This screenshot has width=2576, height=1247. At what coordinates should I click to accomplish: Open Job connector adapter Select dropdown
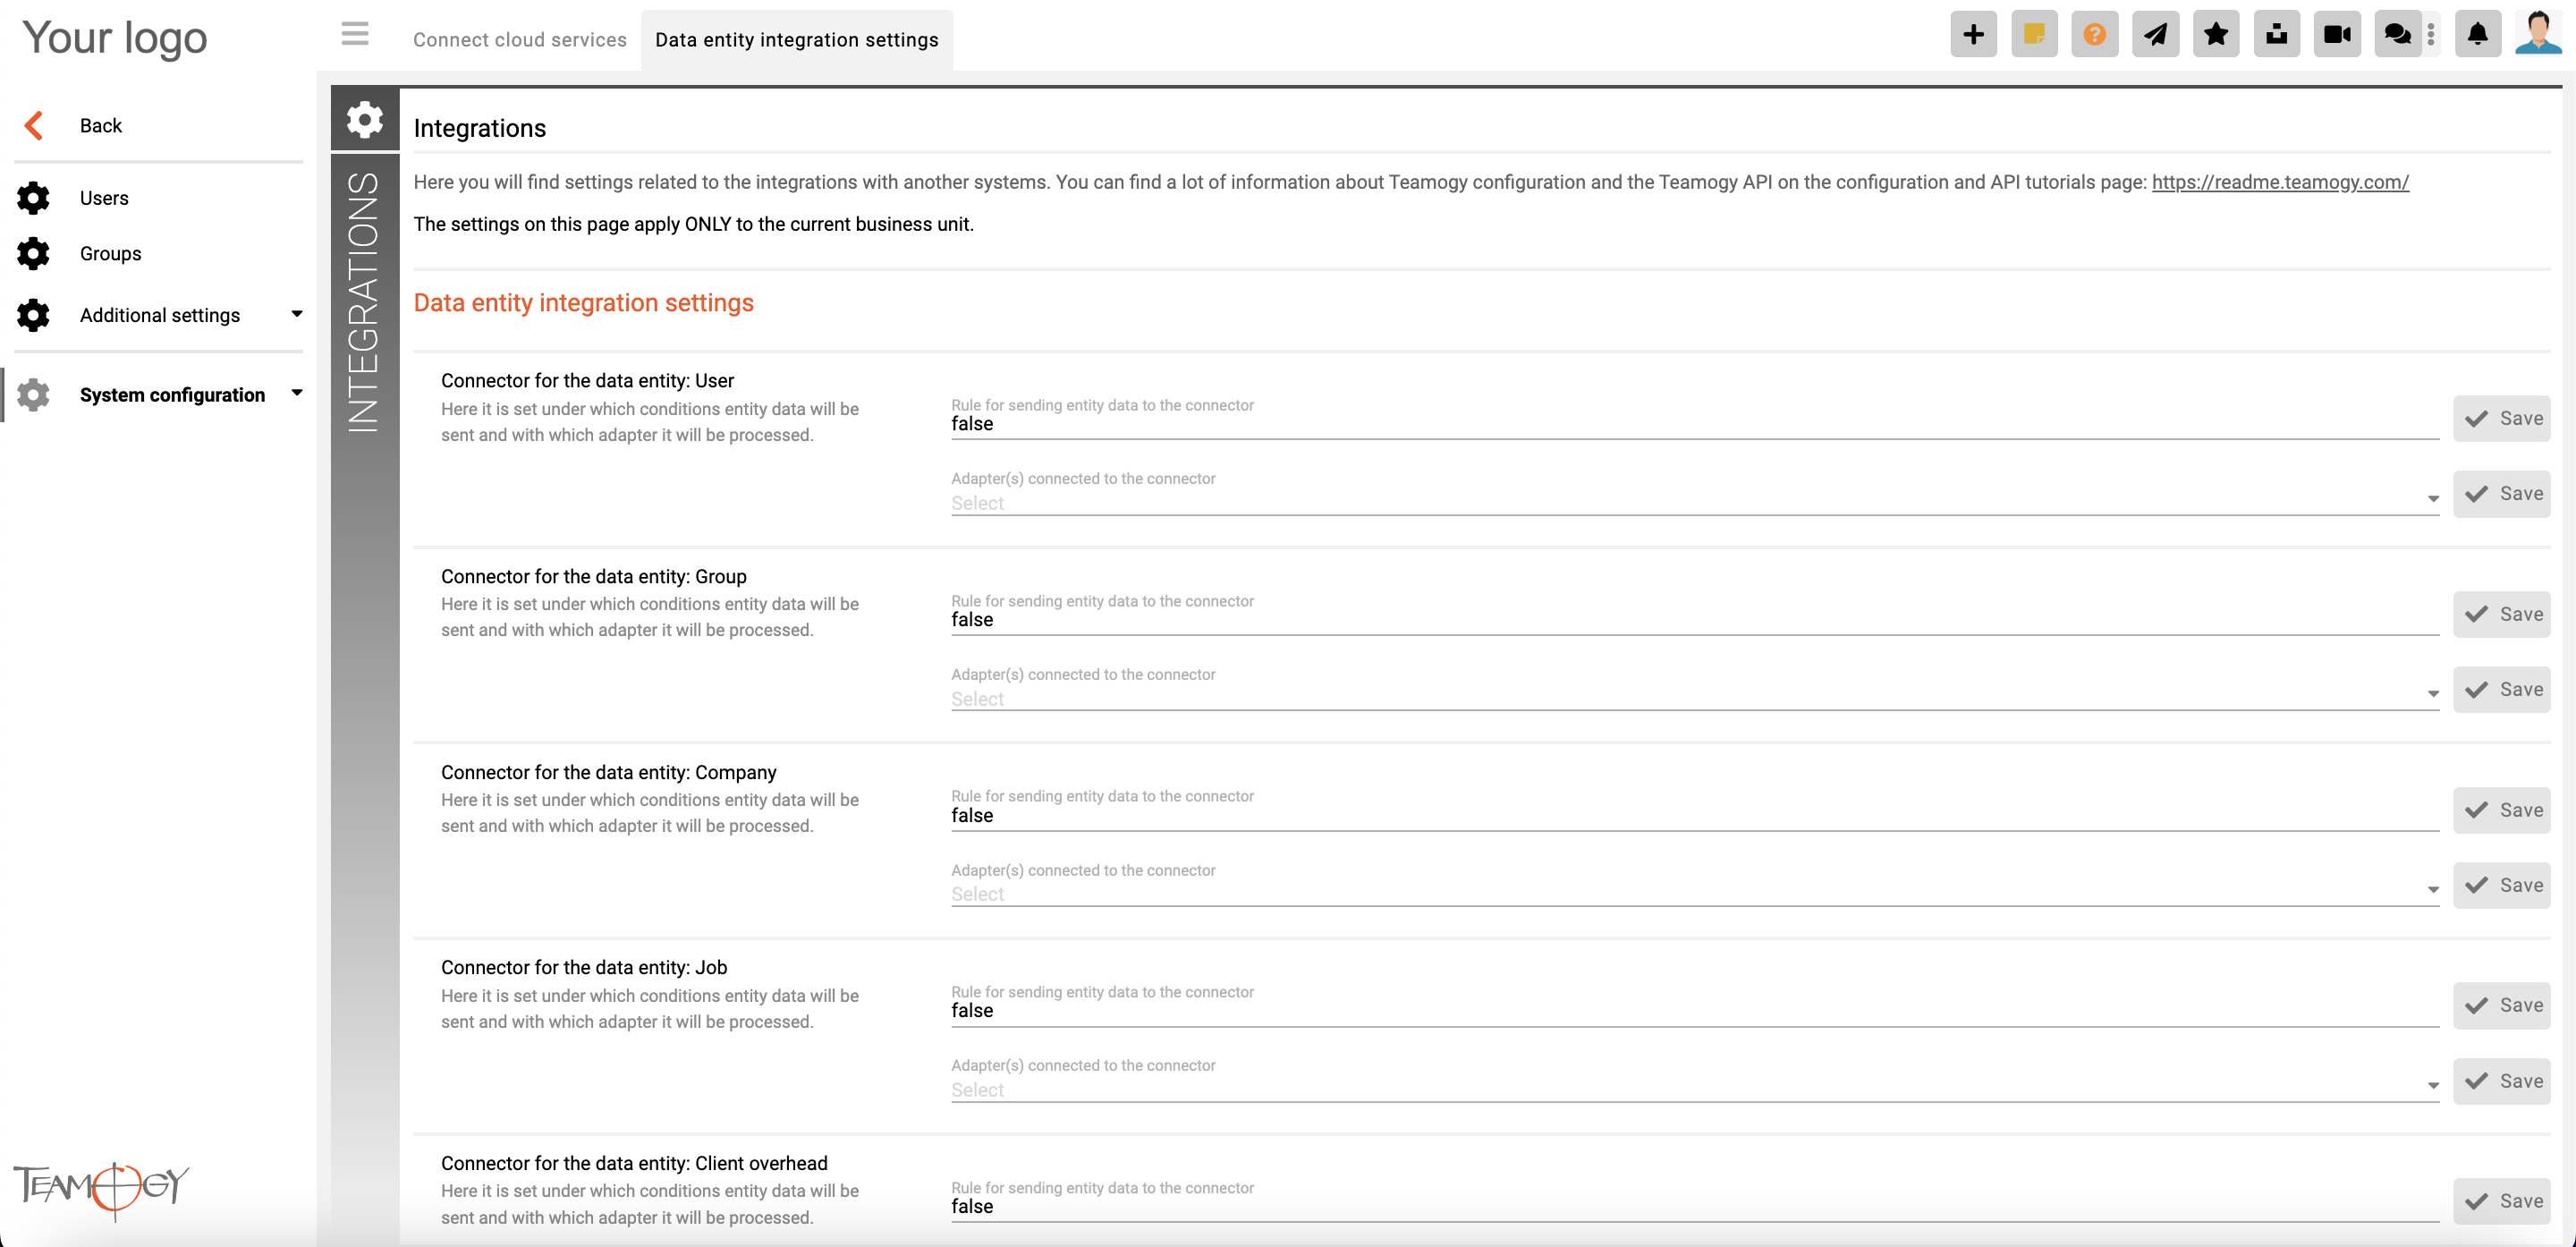[x=1694, y=1090]
